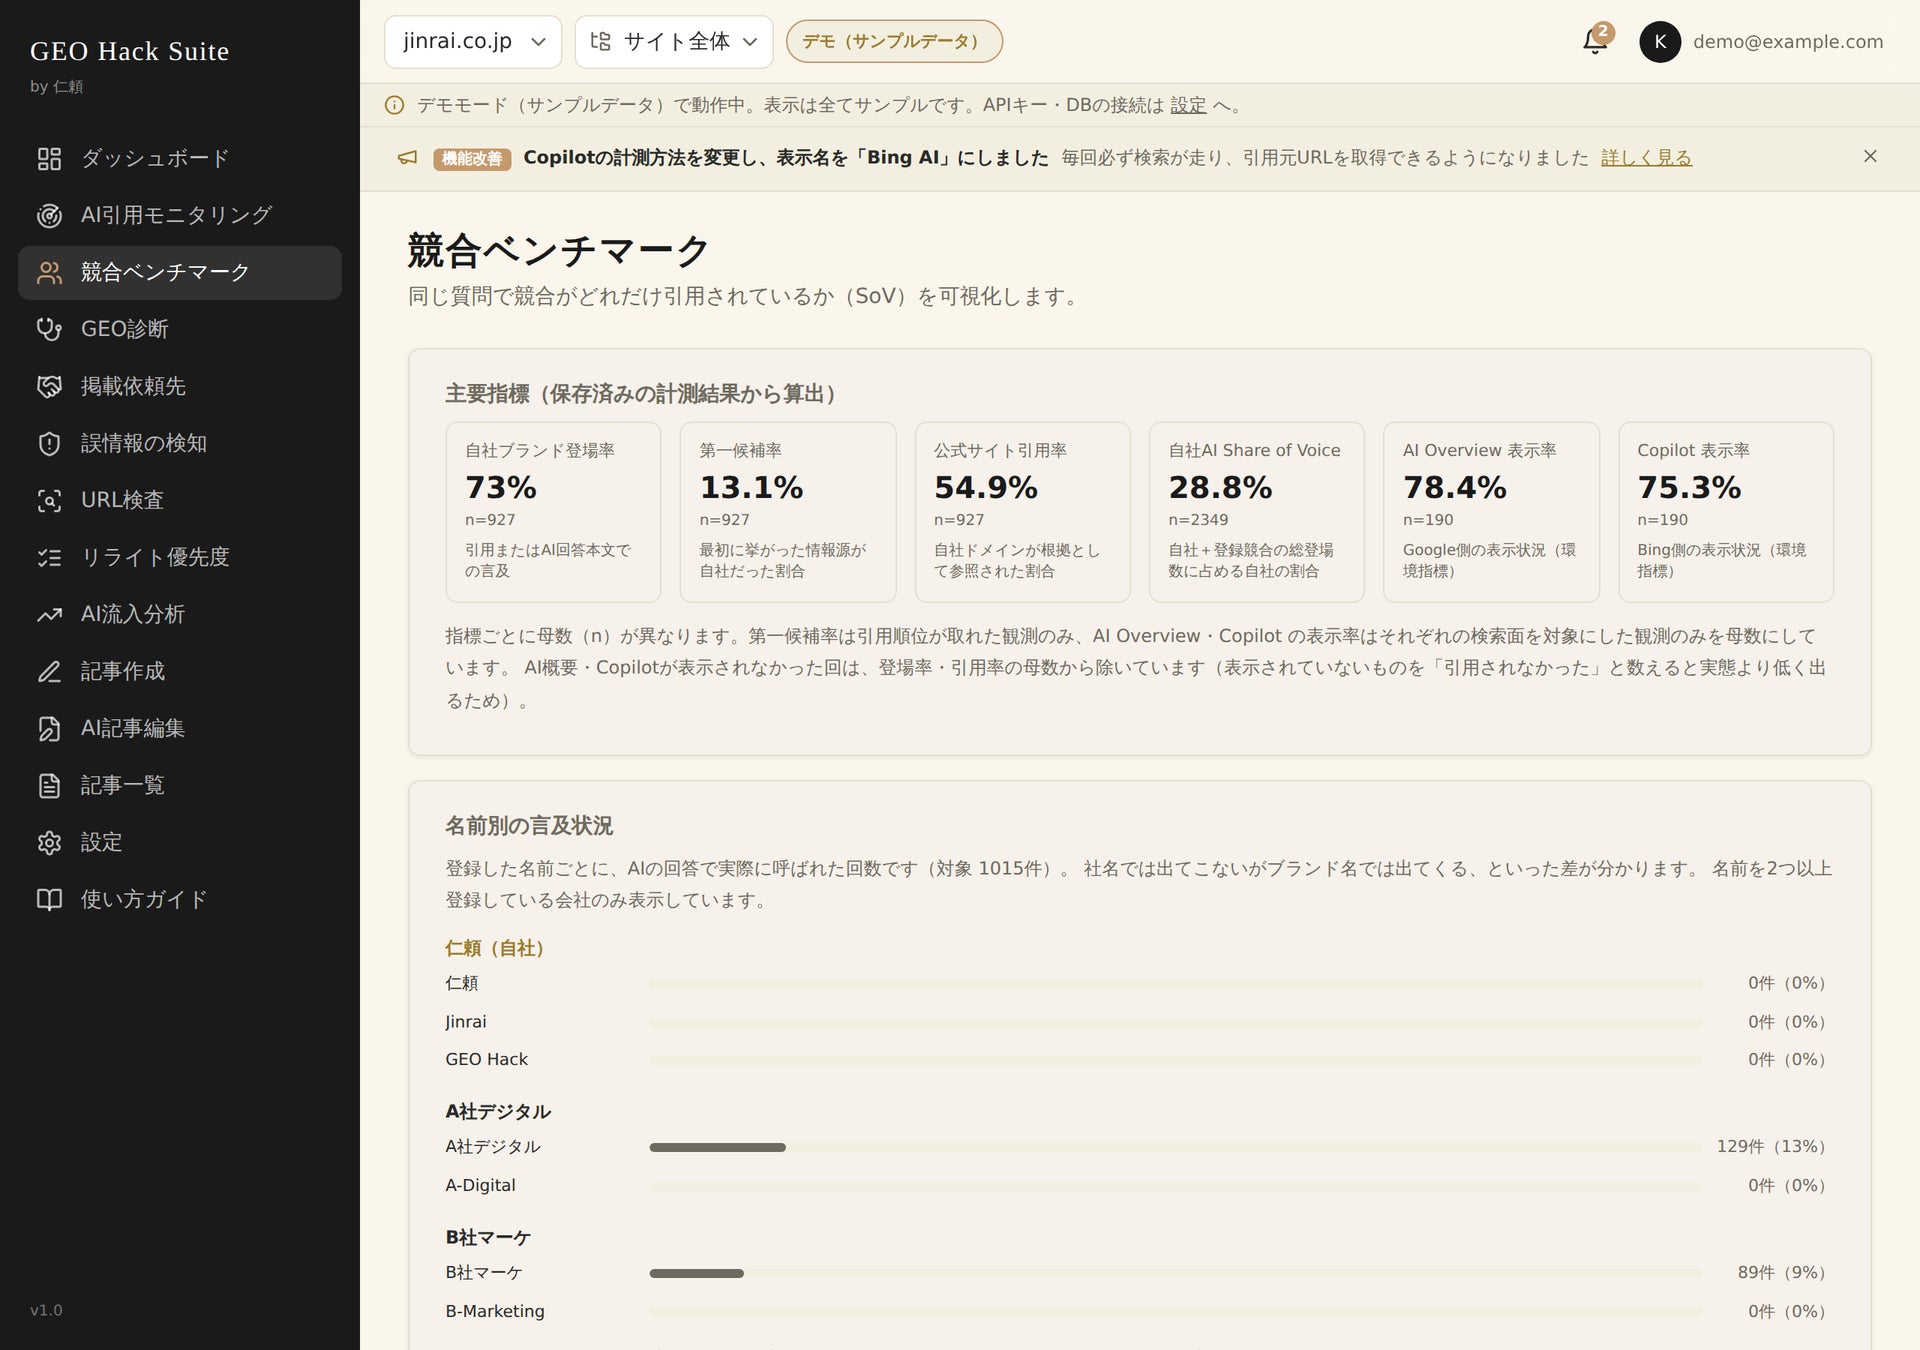Click the 記事一覧 document icon
The height and width of the screenshot is (1350, 1920).
pos(49,785)
